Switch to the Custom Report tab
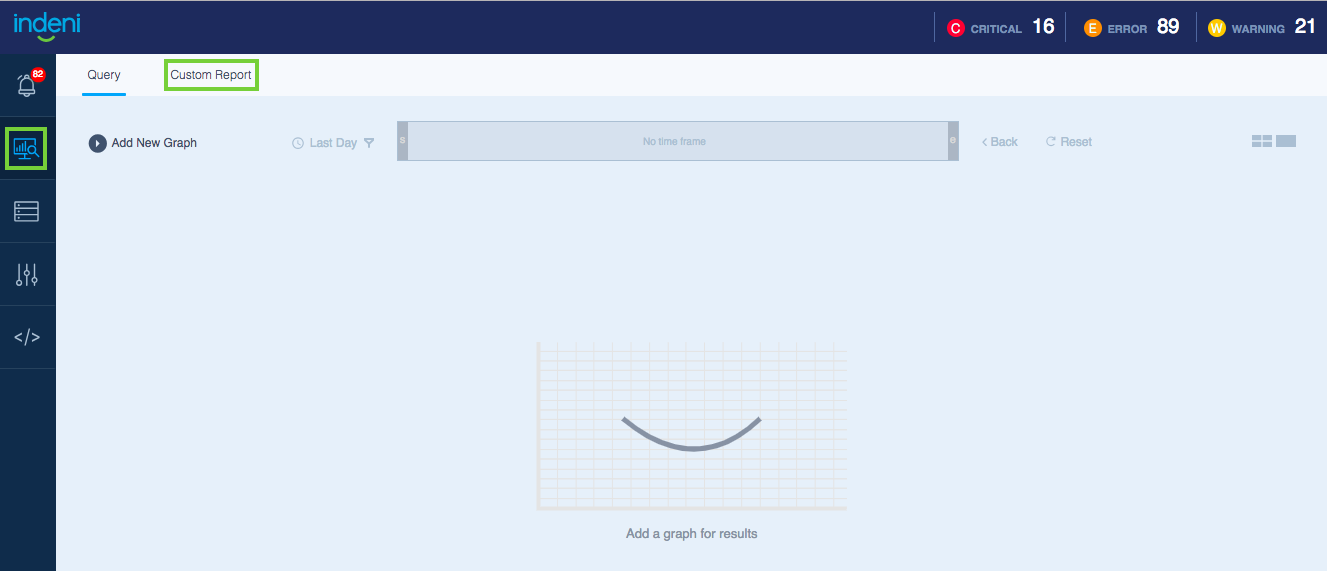Screen dimensions: 1327x571 tap(211, 75)
